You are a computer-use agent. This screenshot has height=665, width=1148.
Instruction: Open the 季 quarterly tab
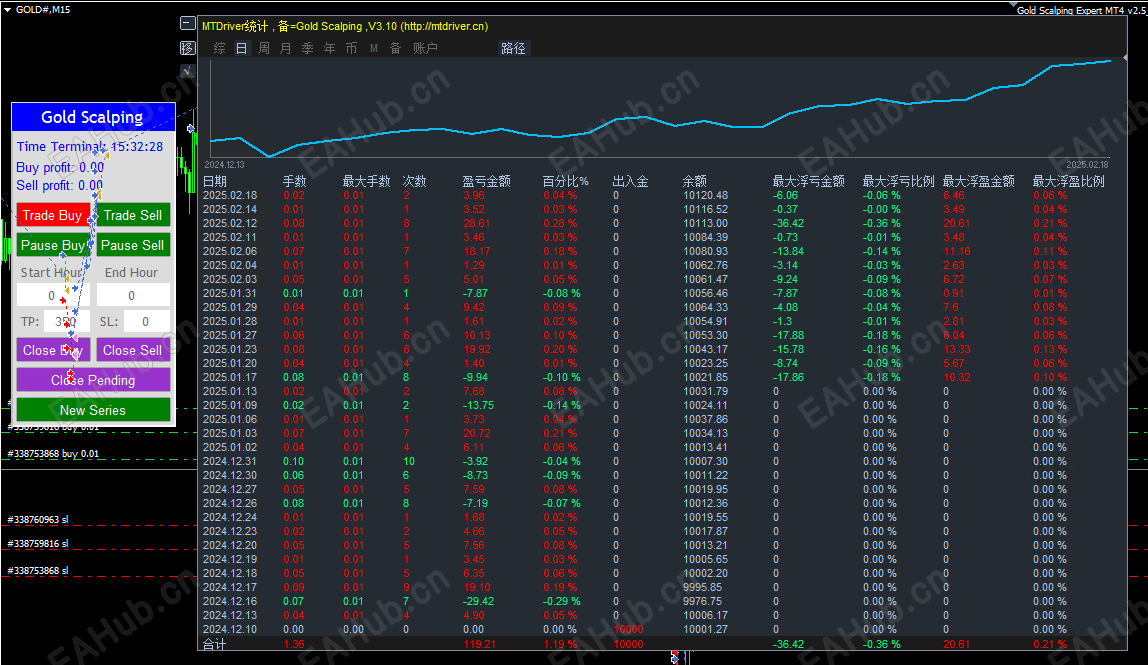point(308,48)
